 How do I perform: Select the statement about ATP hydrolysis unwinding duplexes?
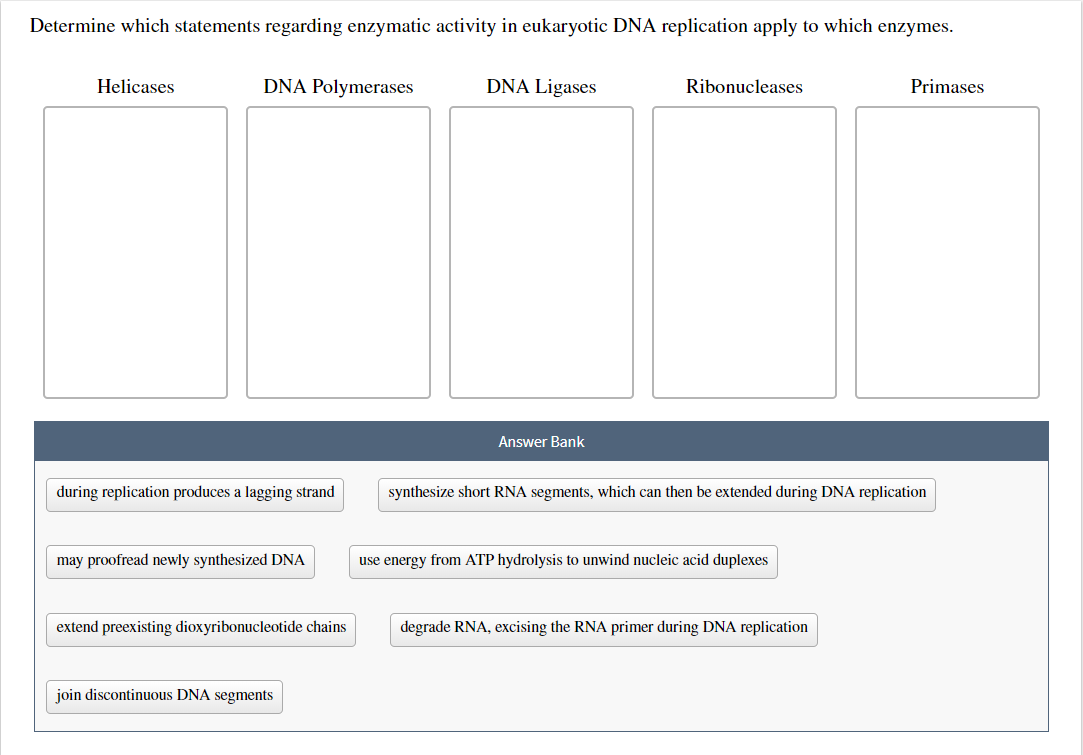562,561
